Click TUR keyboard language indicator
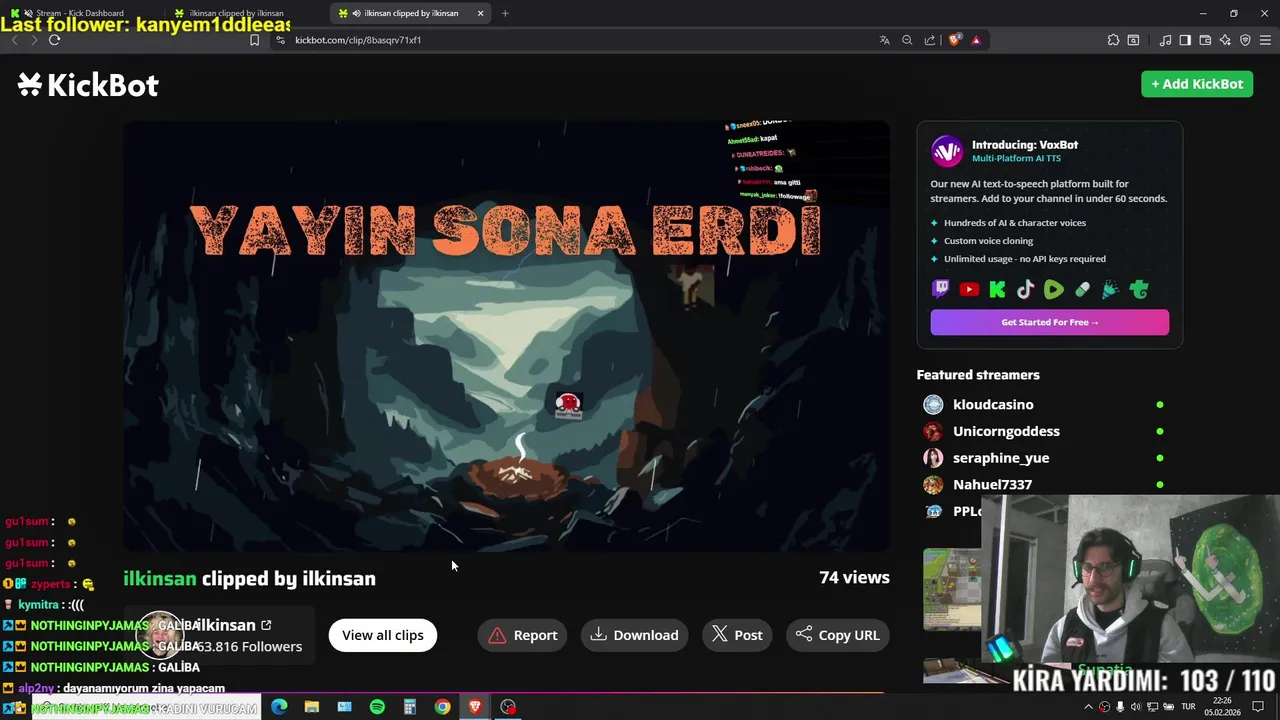The height and width of the screenshot is (720, 1280). click(x=1189, y=707)
